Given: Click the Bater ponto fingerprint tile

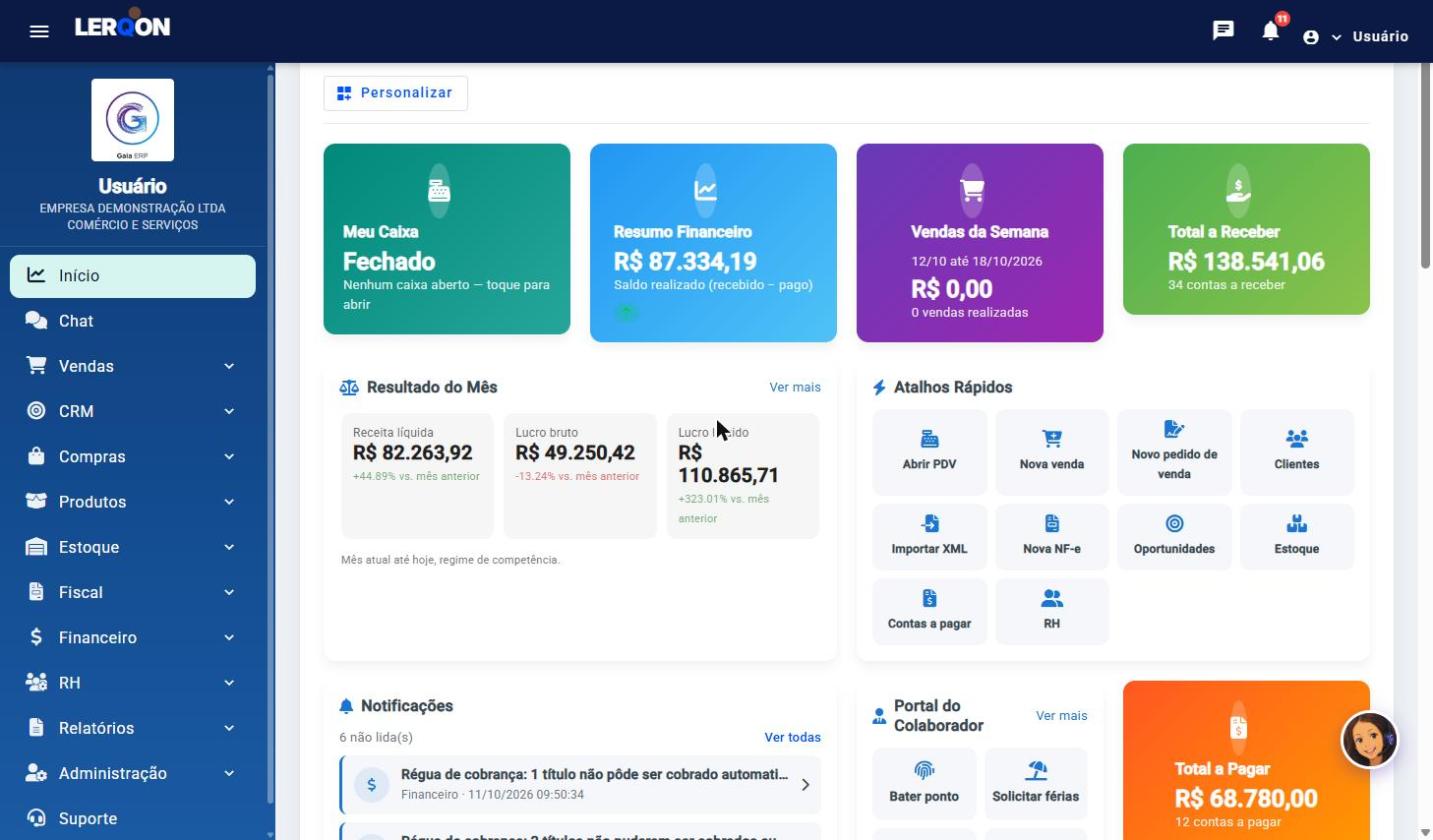Looking at the screenshot, I should 924,783.
